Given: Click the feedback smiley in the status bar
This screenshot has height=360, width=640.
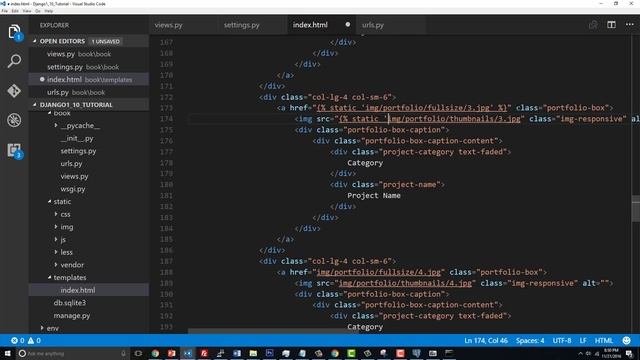Looking at the screenshot, I should [626, 340].
